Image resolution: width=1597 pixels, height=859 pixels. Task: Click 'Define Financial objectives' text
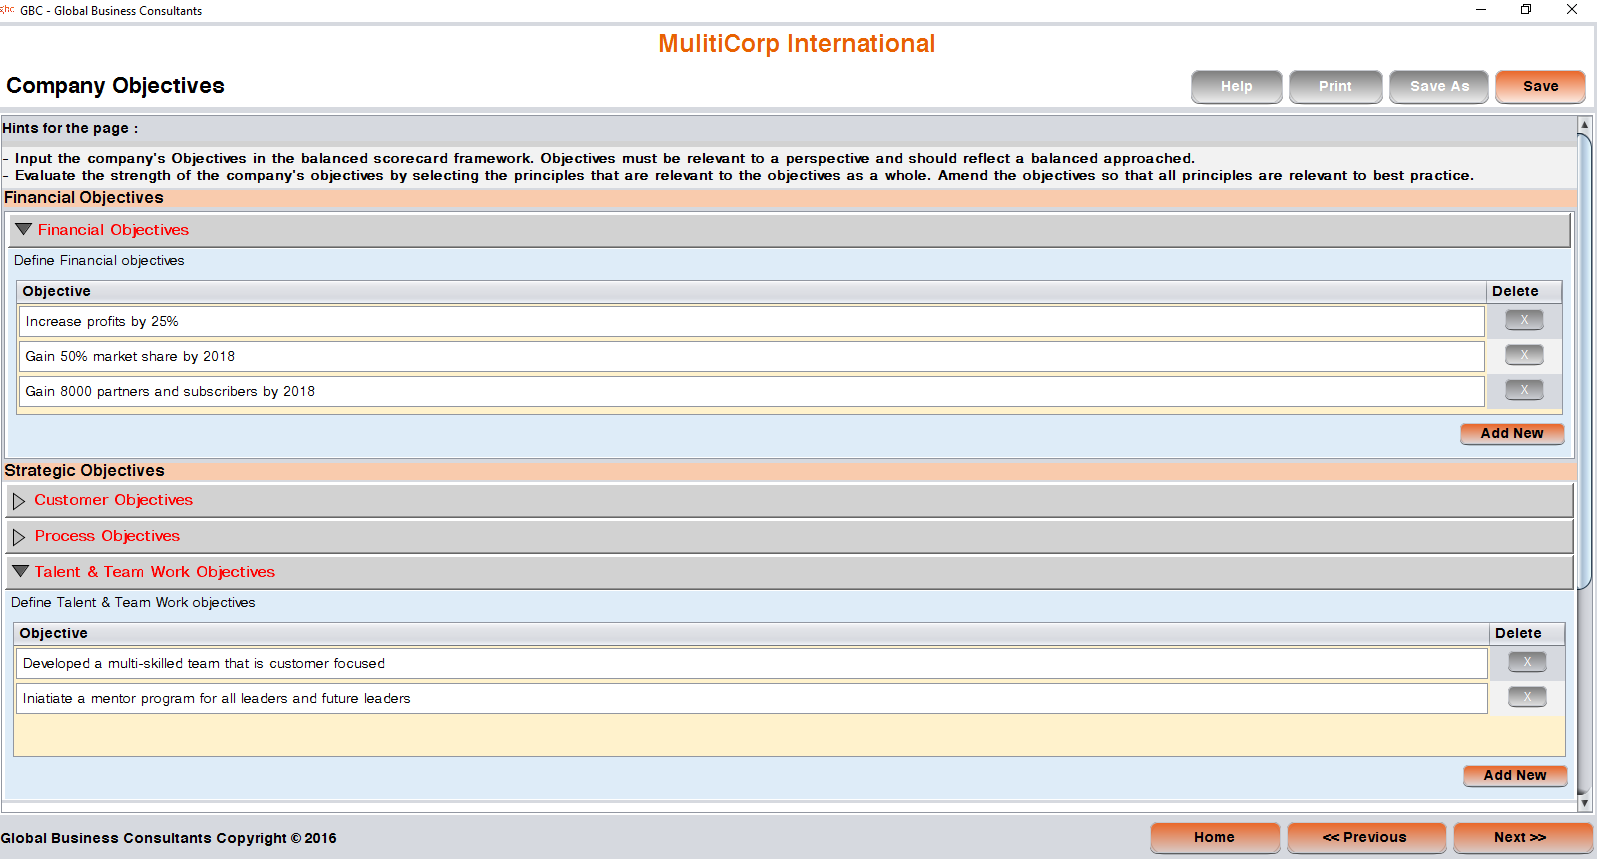[99, 260]
